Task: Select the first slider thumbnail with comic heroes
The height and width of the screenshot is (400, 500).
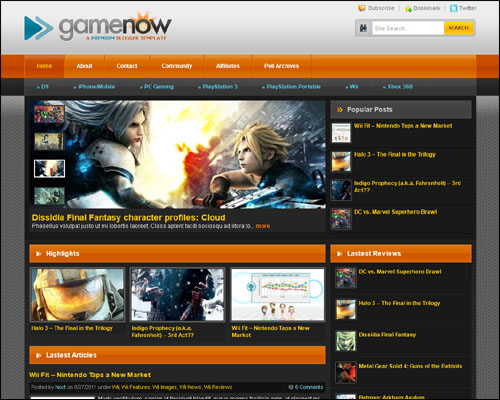Action: coord(49,114)
